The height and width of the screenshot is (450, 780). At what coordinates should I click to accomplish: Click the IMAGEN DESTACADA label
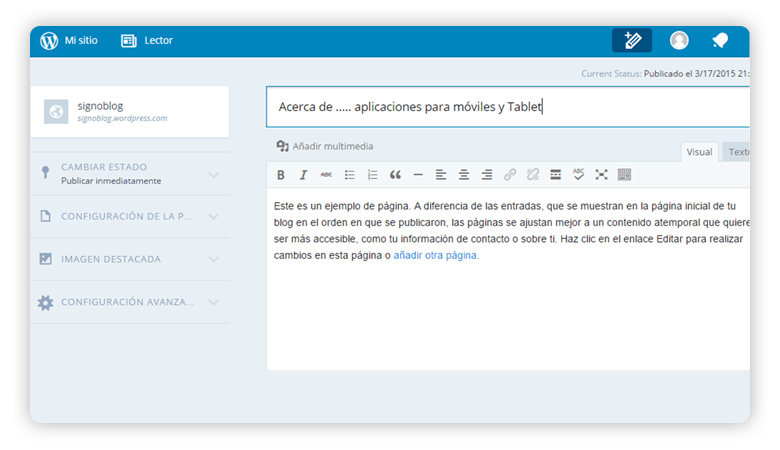(111, 259)
